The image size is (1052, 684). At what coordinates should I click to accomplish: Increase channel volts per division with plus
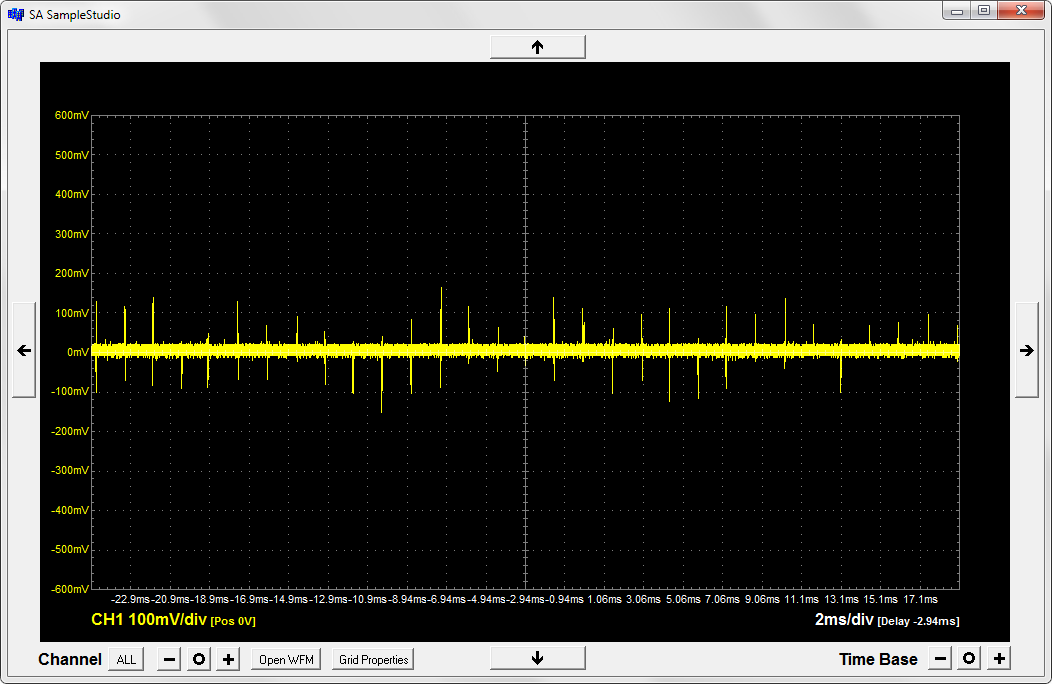(x=228, y=659)
